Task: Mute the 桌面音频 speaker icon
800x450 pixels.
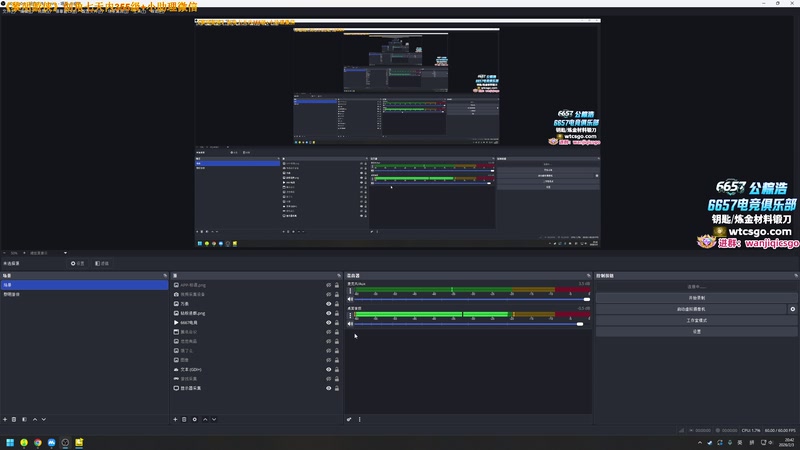Action: tap(350, 324)
